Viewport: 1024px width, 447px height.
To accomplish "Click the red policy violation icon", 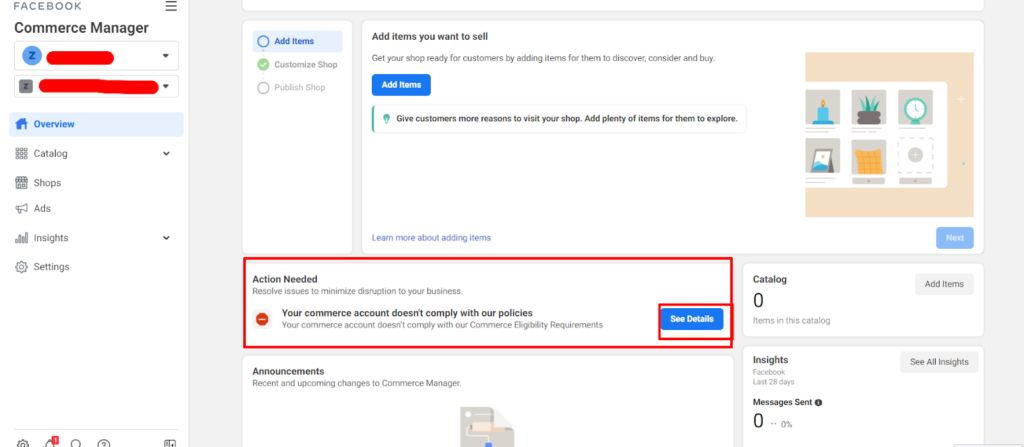I will [262, 320].
